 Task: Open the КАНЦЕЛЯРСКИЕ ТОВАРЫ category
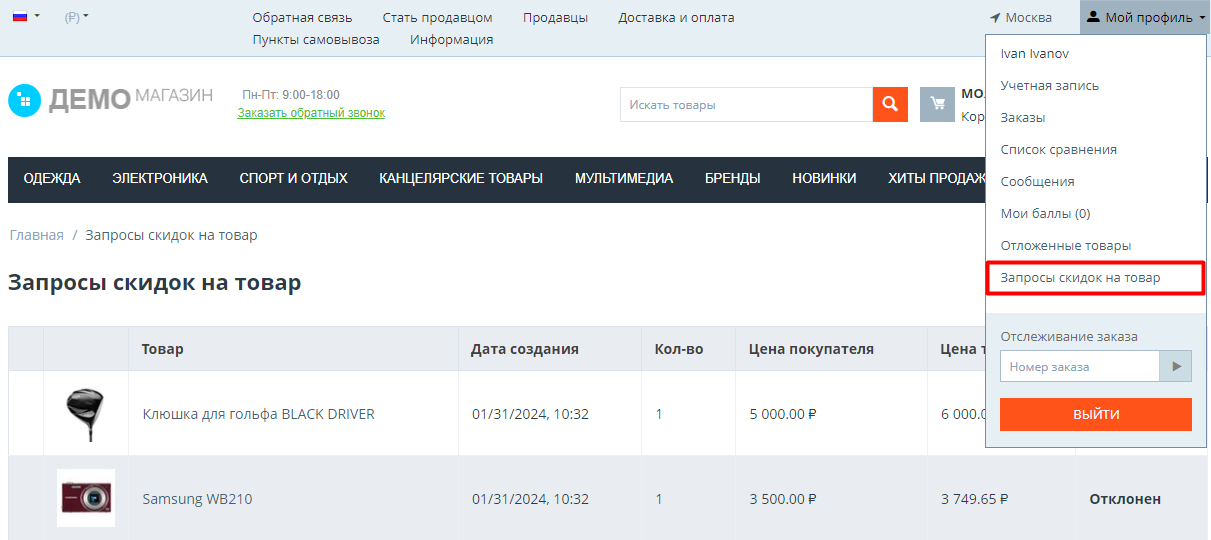[461, 178]
